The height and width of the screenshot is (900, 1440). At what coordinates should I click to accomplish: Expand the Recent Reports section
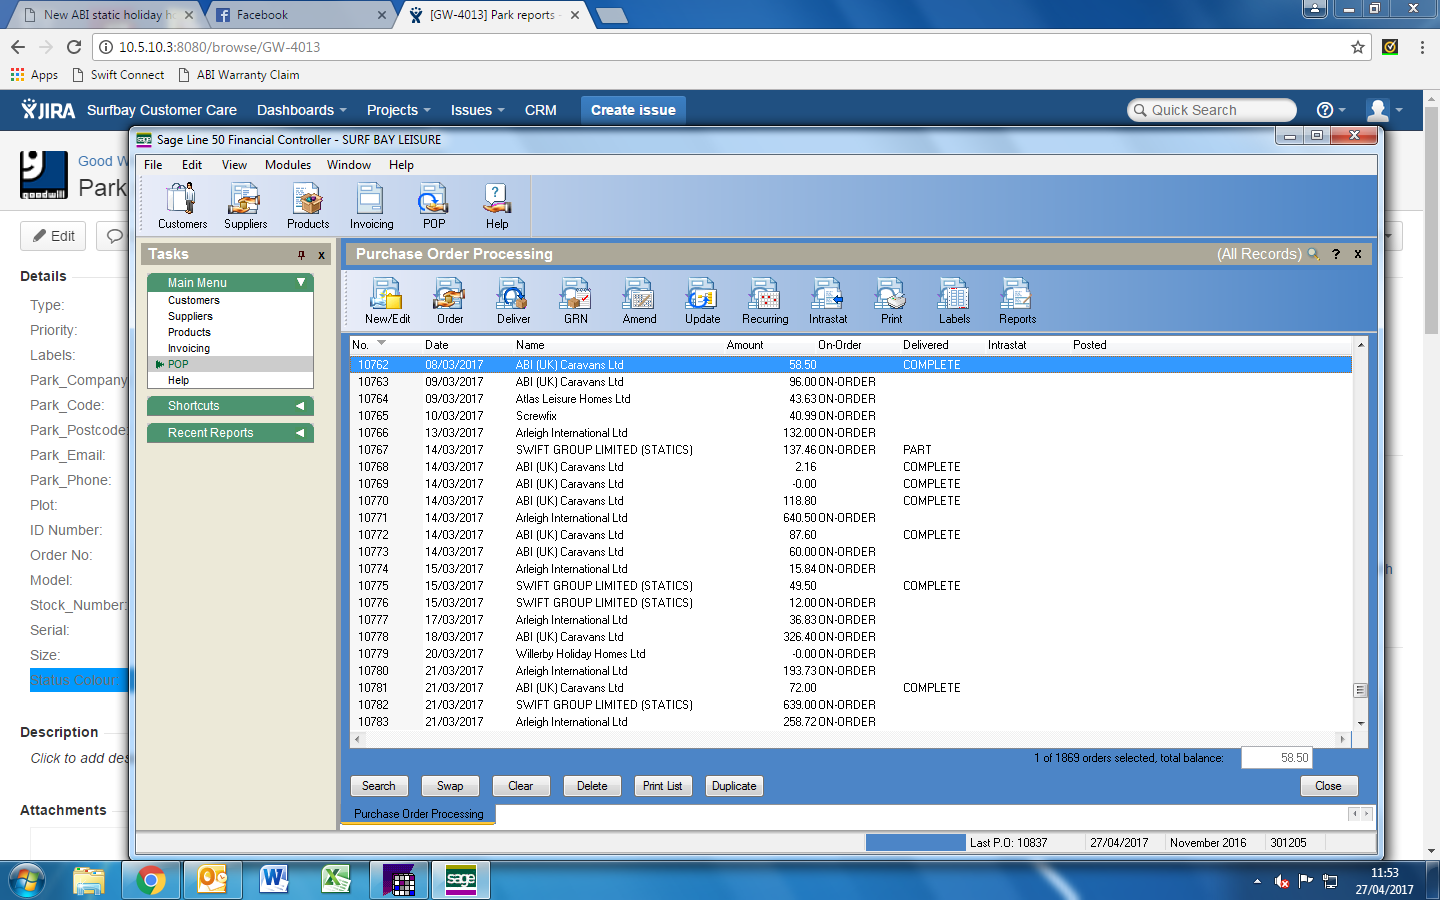(300, 433)
